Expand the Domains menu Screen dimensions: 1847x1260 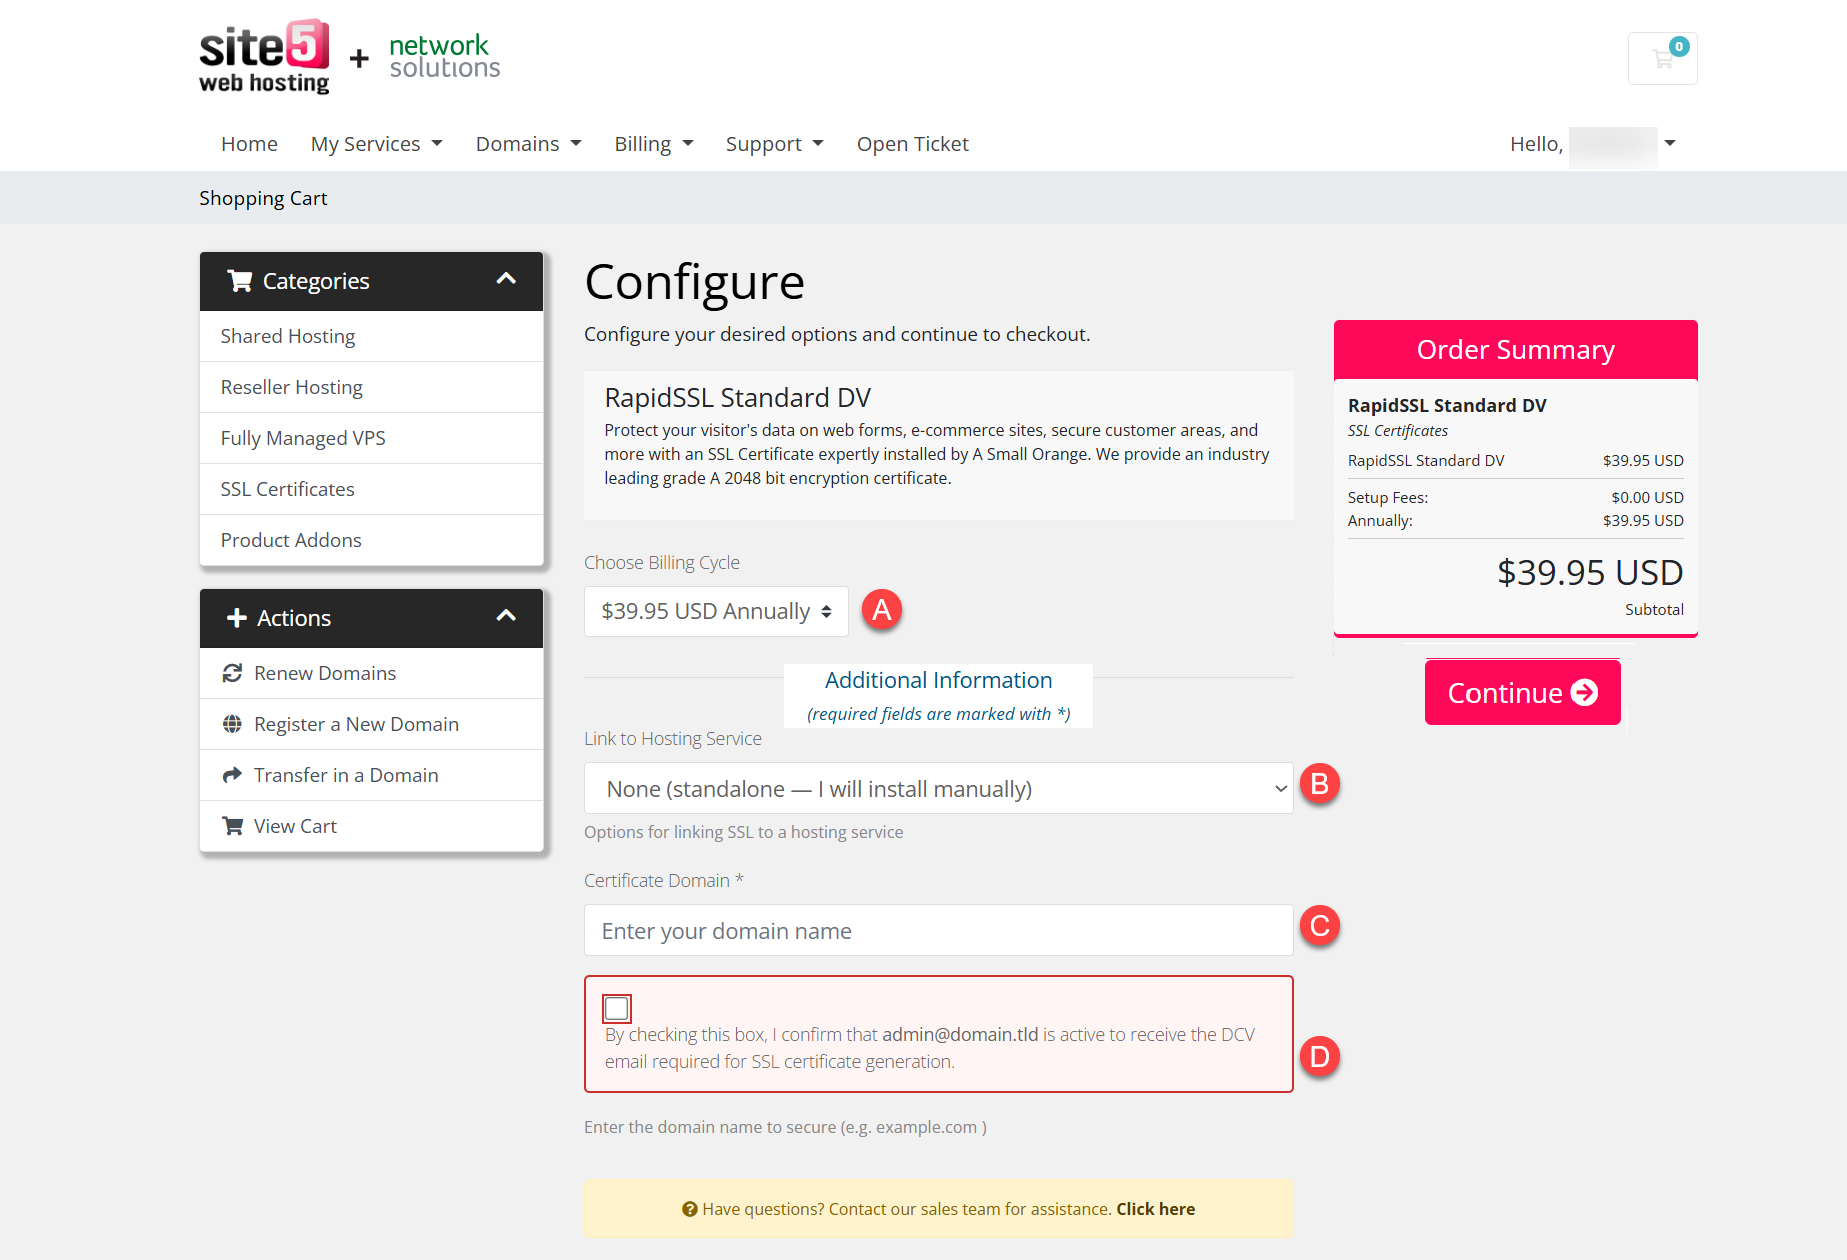528,144
